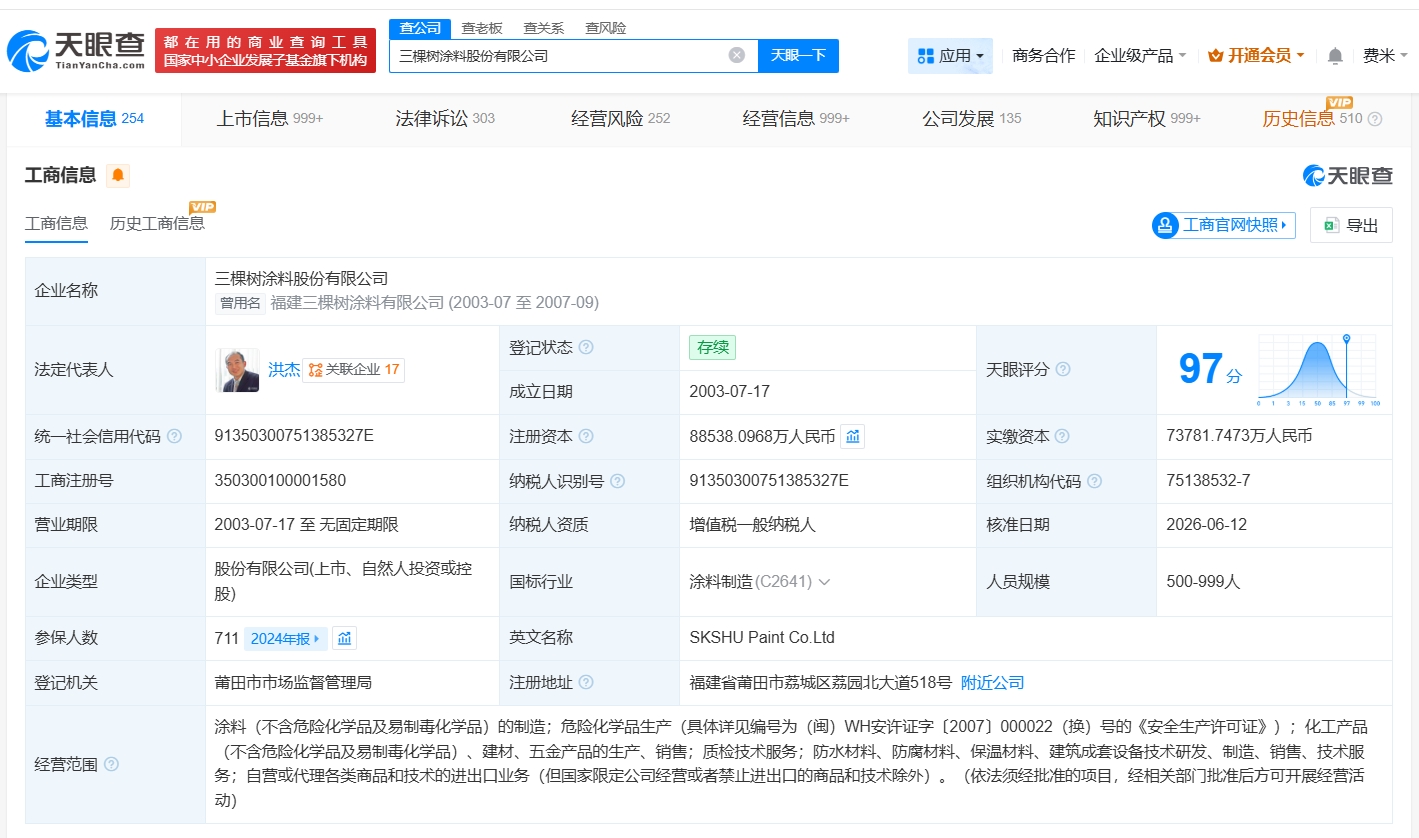Click the 曾用名 former name tag

(240, 303)
